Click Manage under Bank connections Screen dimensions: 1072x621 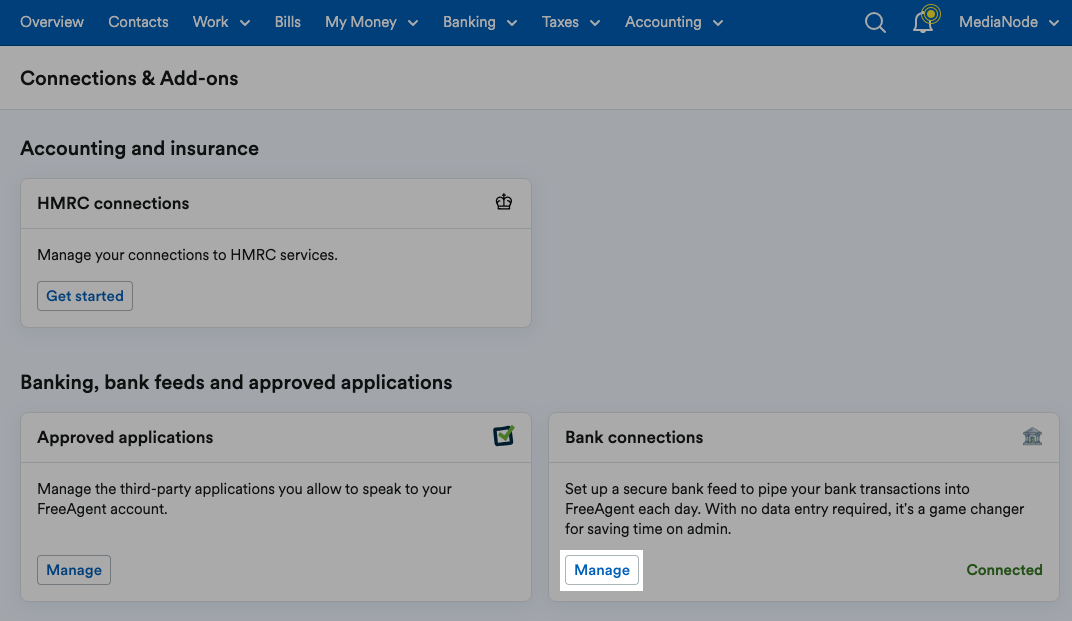tap(602, 570)
